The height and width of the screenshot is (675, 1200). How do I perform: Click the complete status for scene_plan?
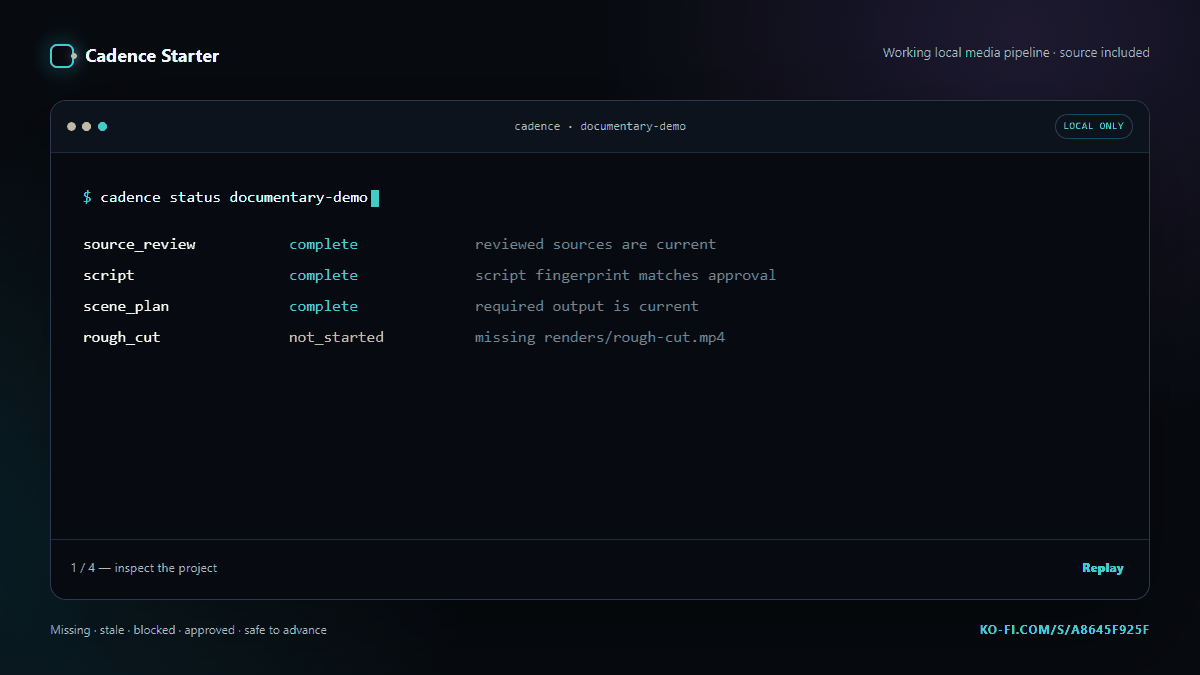(x=323, y=306)
